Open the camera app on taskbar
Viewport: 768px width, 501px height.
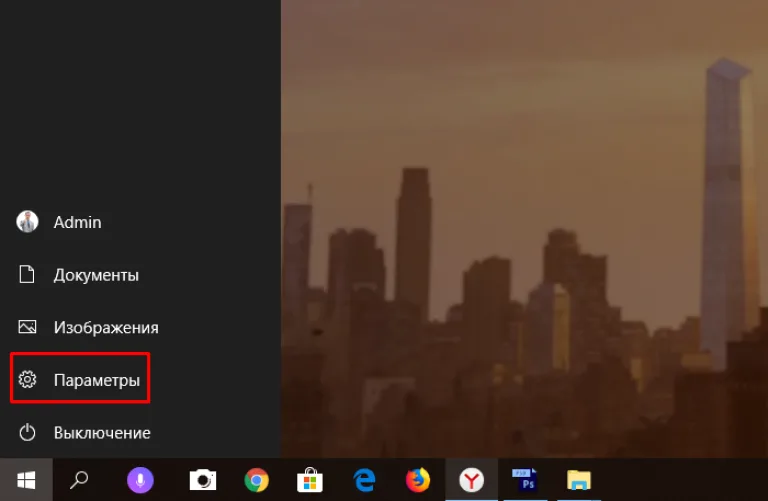point(203,480)
